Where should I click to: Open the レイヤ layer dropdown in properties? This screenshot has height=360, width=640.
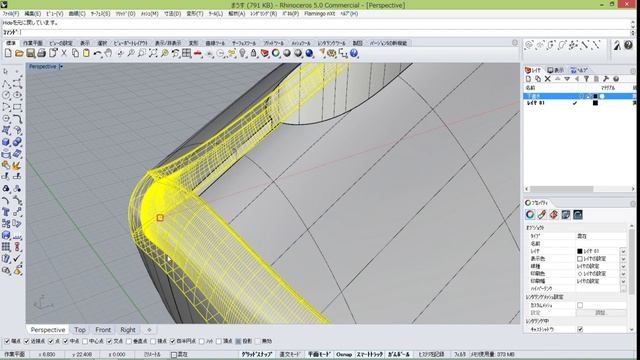623,251
